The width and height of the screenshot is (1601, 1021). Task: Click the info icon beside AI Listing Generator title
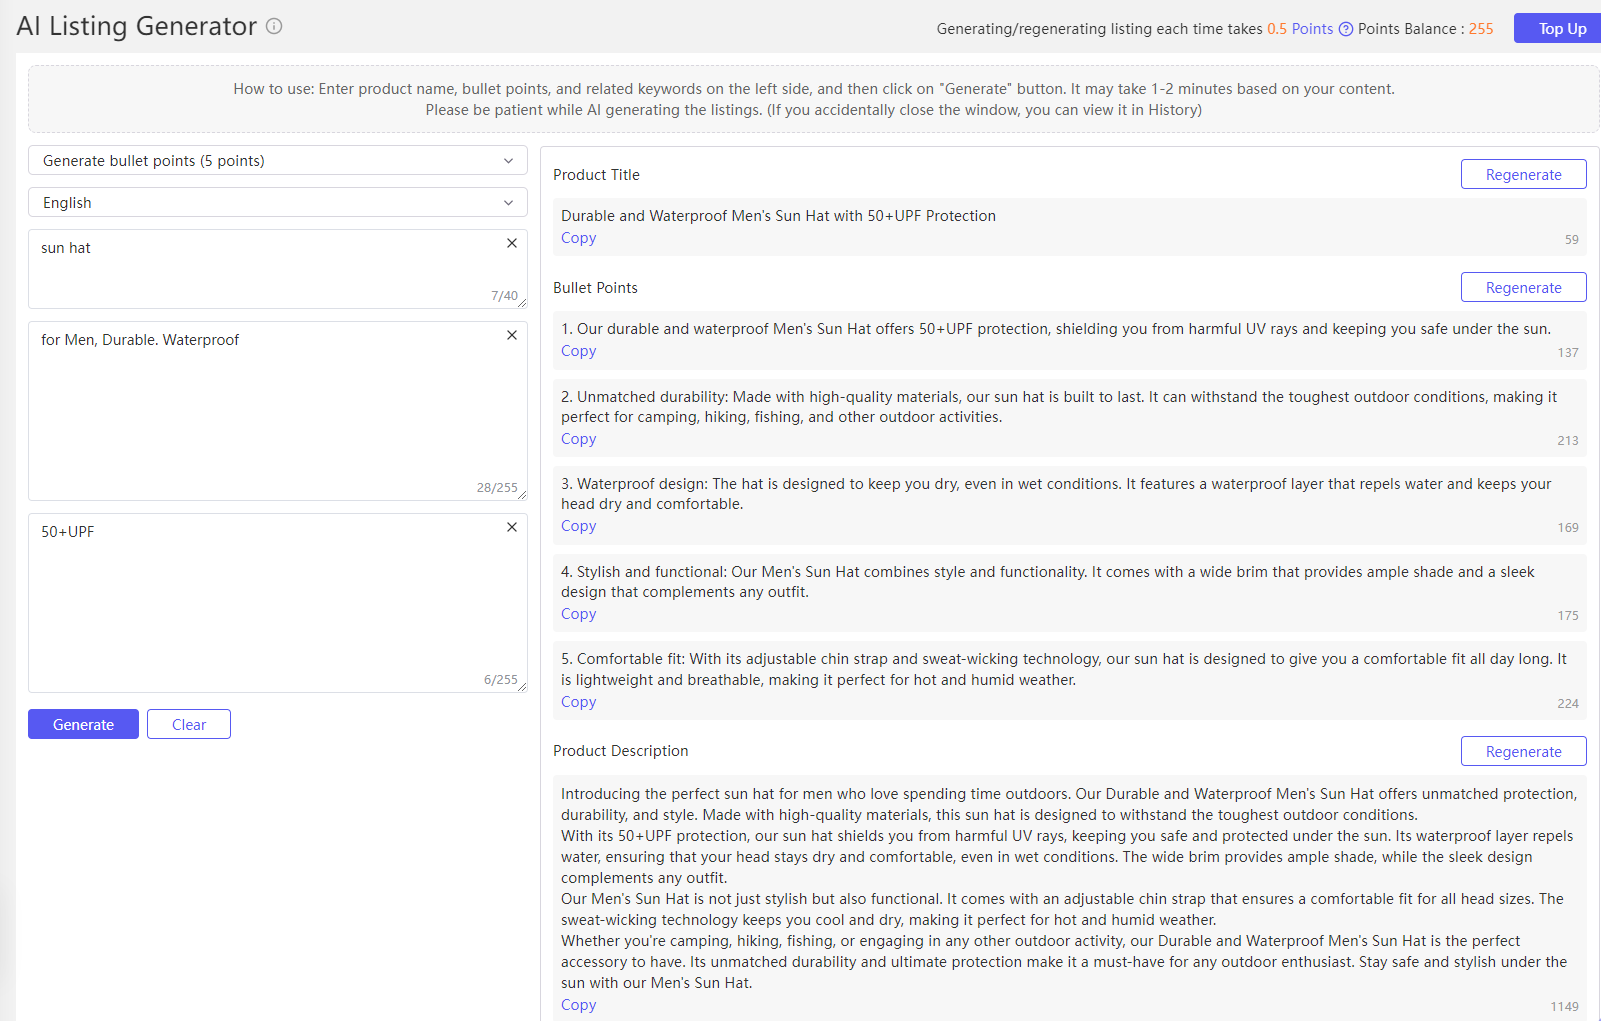pos(274,27)
